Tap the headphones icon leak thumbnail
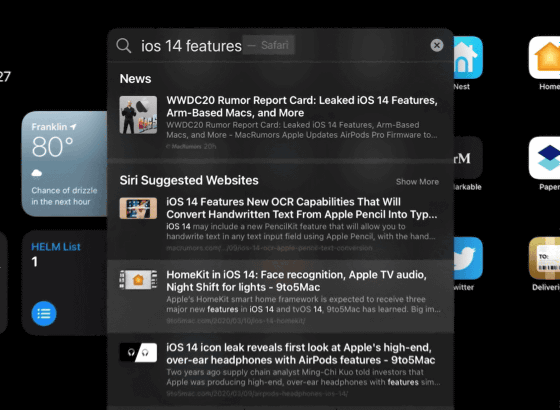 point(138,352)
